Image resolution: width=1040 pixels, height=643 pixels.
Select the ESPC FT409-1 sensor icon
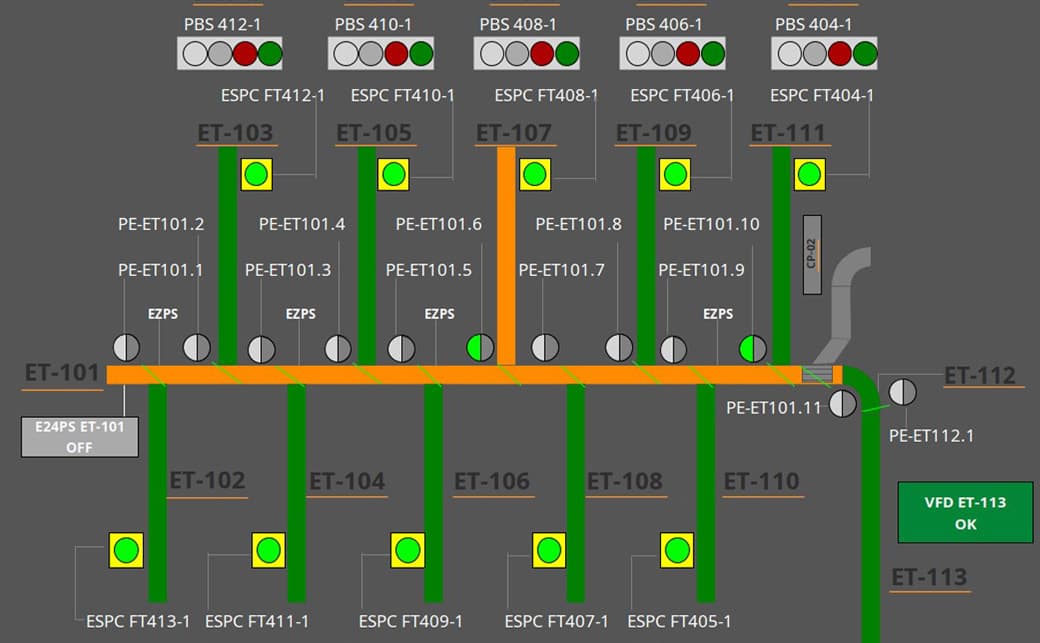coord(406,550)
